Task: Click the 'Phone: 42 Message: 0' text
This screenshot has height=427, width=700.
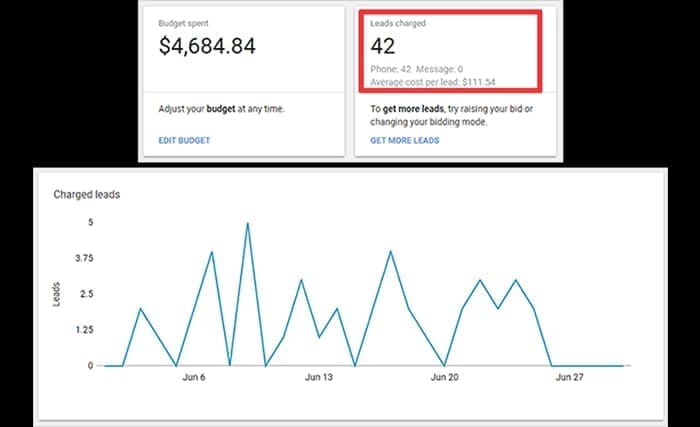Action: tap(417, 69)
